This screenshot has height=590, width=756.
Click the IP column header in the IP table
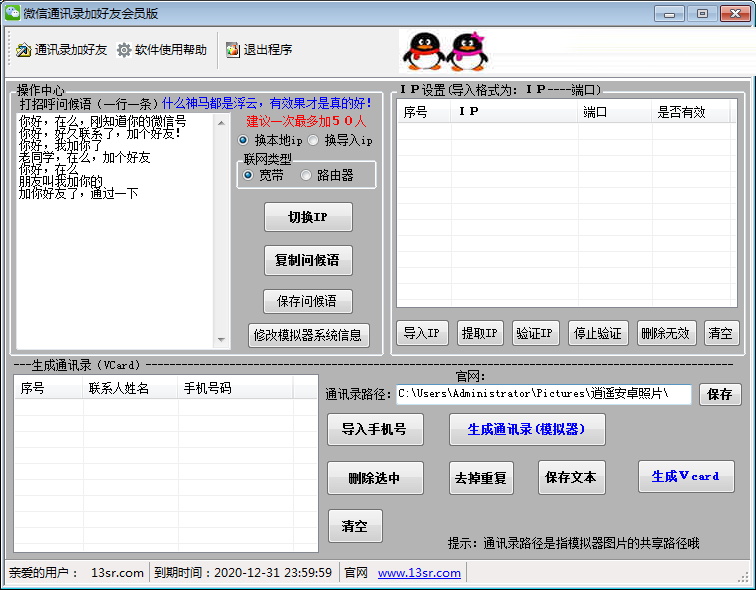point(514,112)
